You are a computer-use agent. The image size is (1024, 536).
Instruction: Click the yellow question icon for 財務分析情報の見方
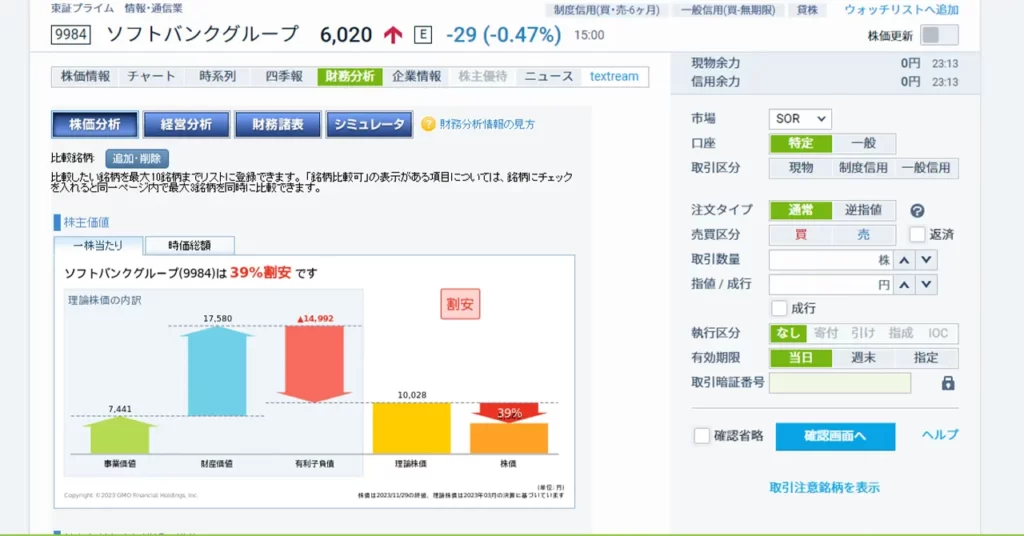(x=428, y=124)
